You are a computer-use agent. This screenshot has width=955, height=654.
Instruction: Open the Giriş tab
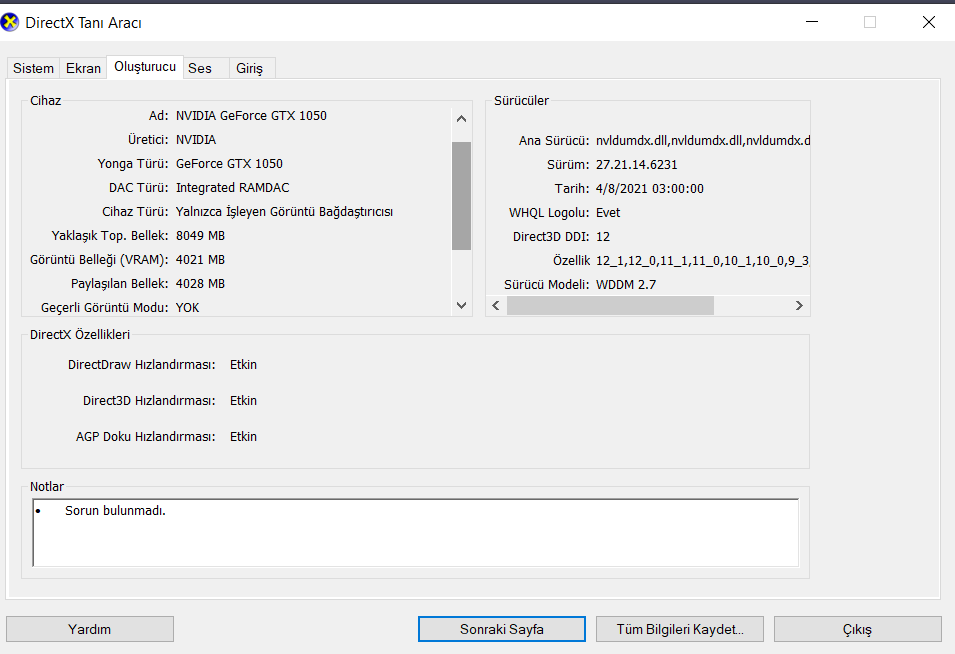tap(250, 68)
